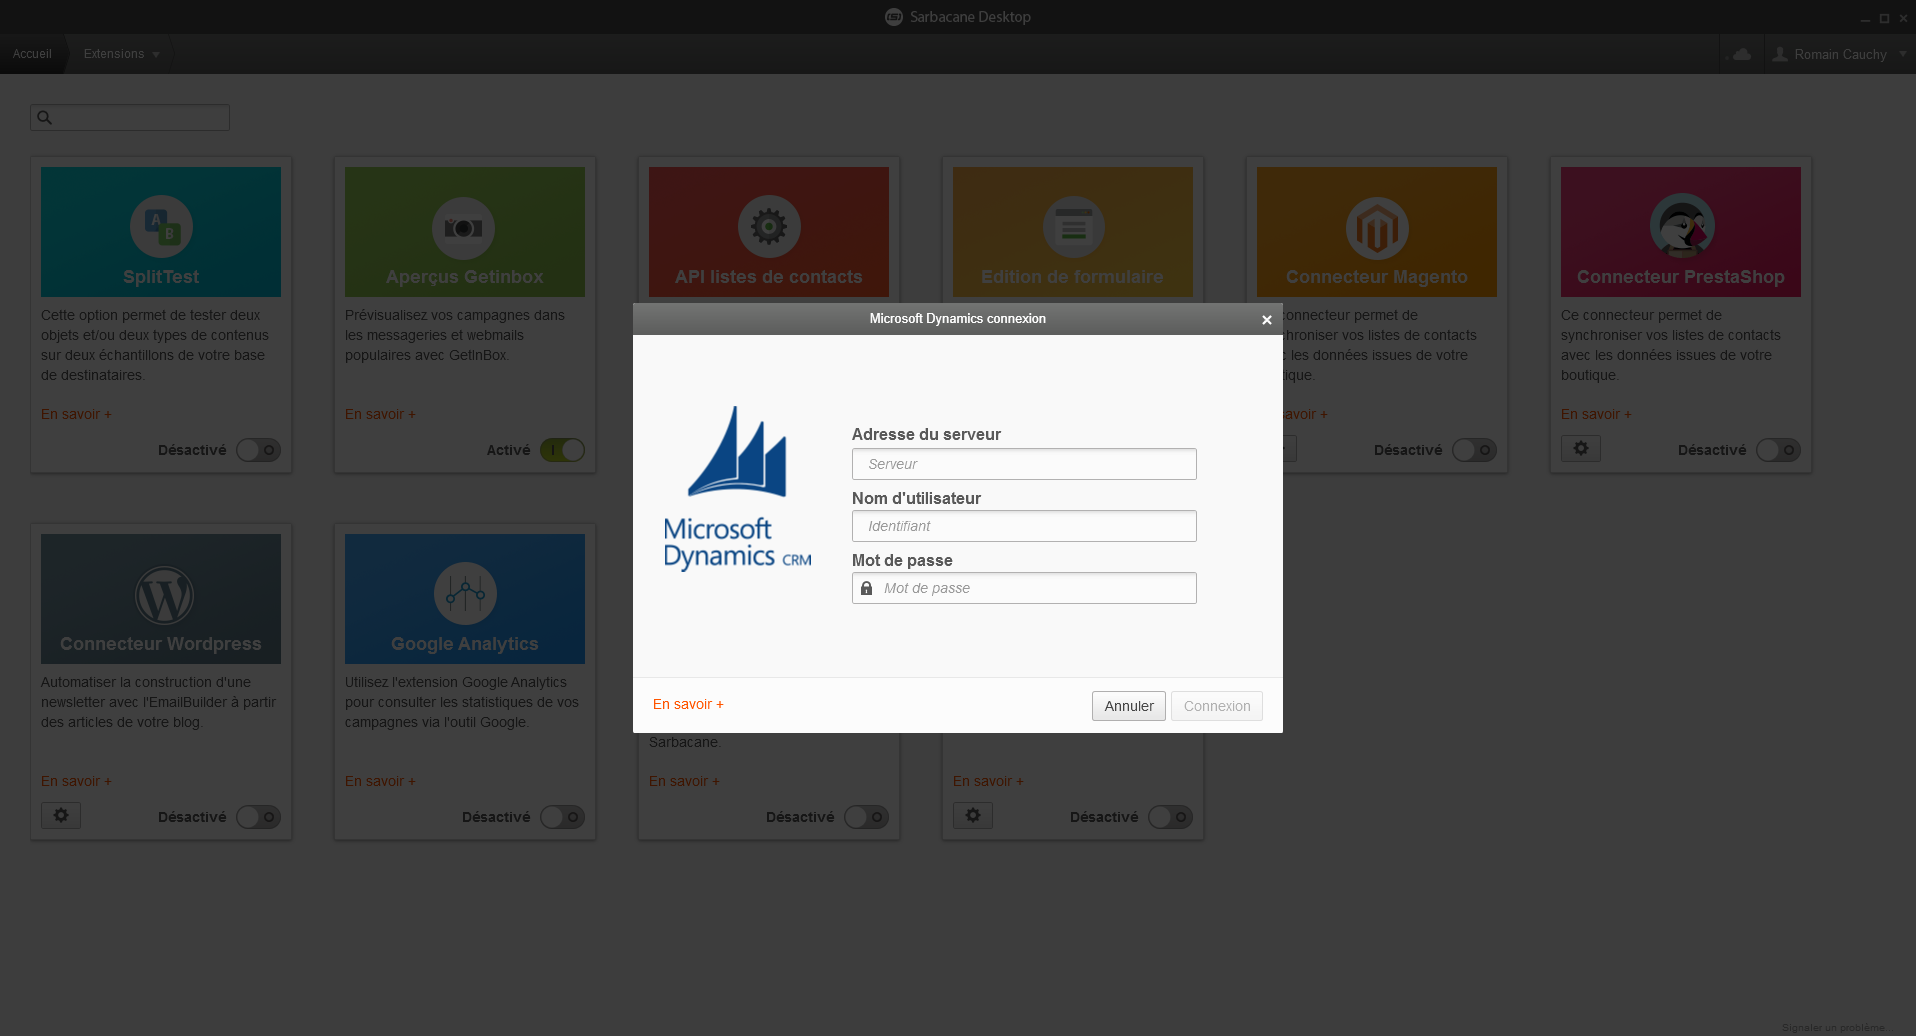The height and width of the screenshot is (1036, 1916).
Task: Click the API listes de contacts gear icon
Action: (769, 227)
